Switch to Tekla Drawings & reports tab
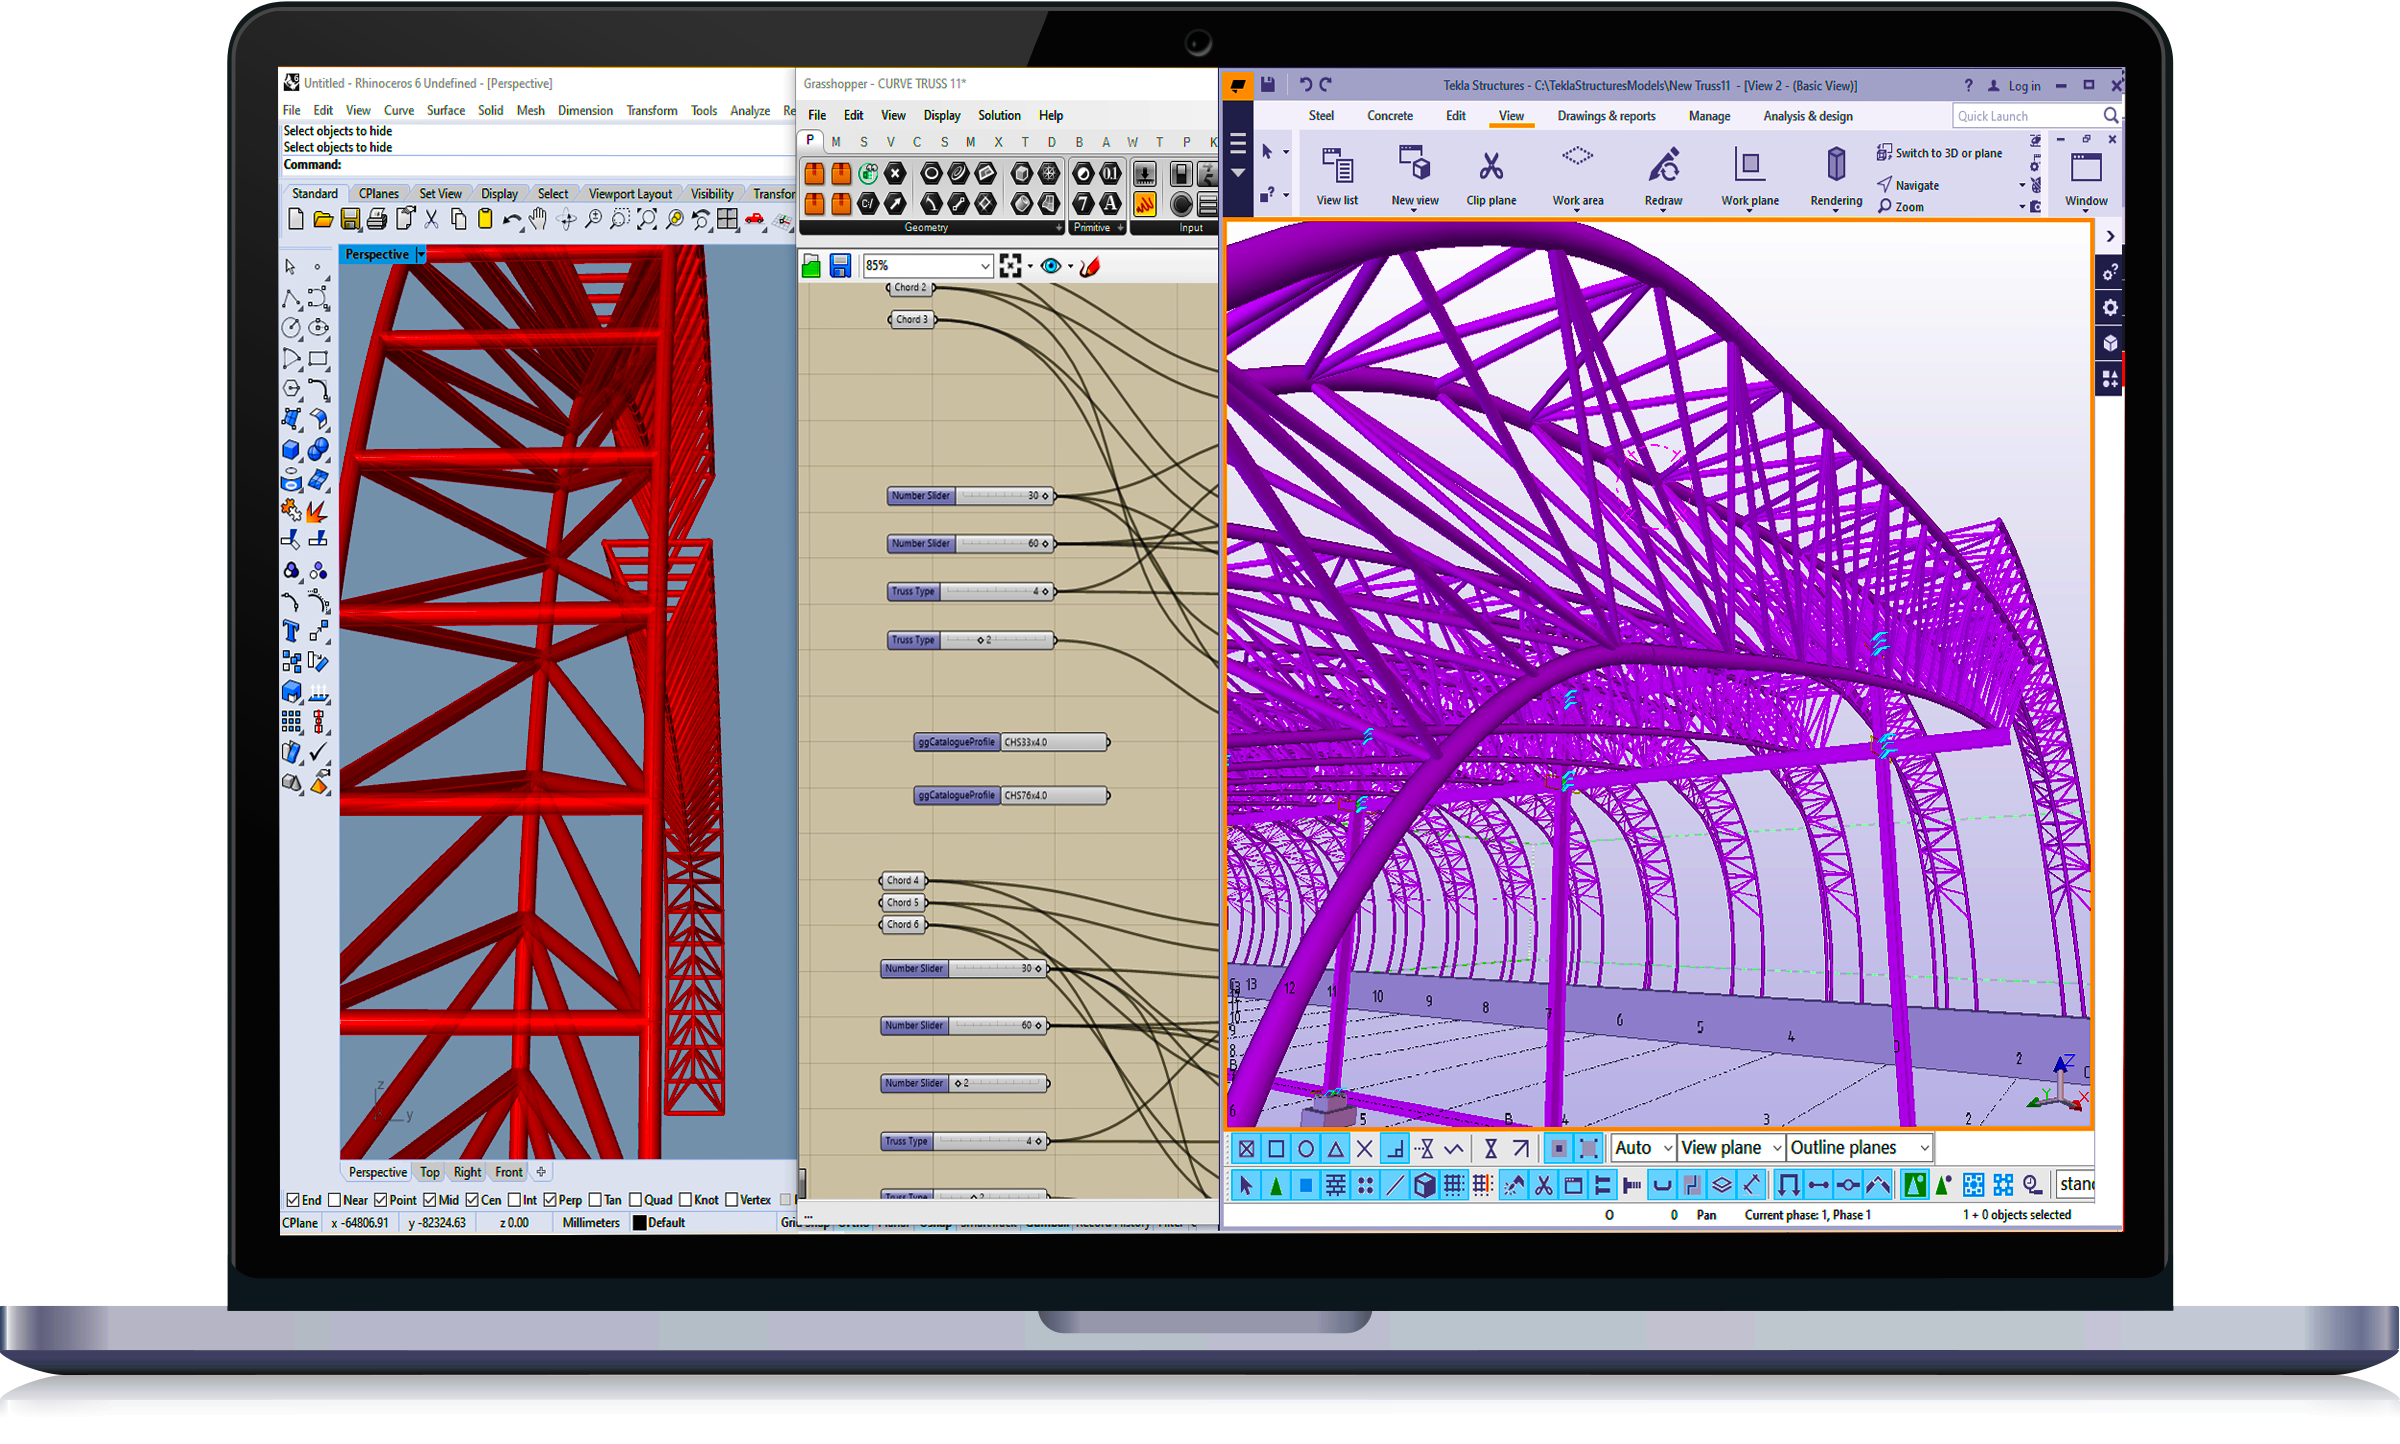2400x1444 pixels. click(x=1606, y=116)
